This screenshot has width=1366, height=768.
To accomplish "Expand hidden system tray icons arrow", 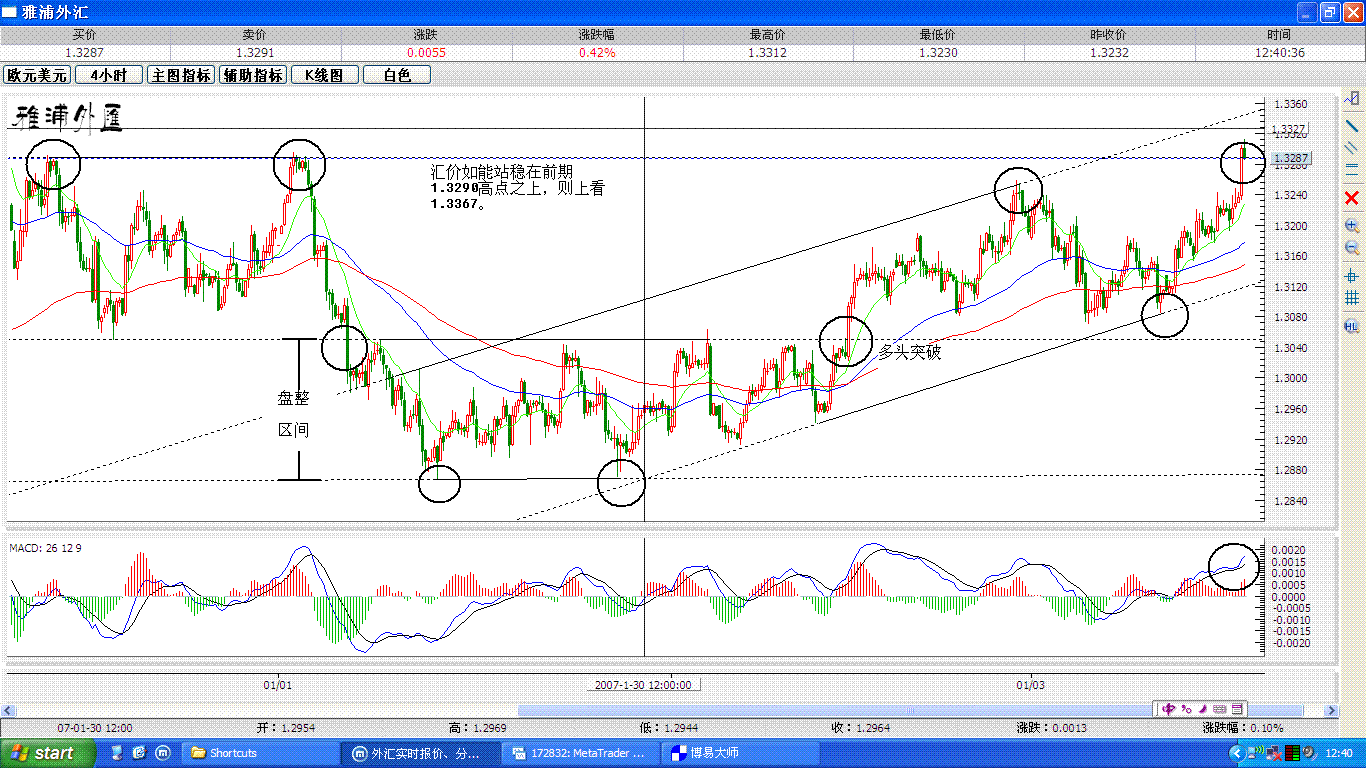I will (1238, 754).
